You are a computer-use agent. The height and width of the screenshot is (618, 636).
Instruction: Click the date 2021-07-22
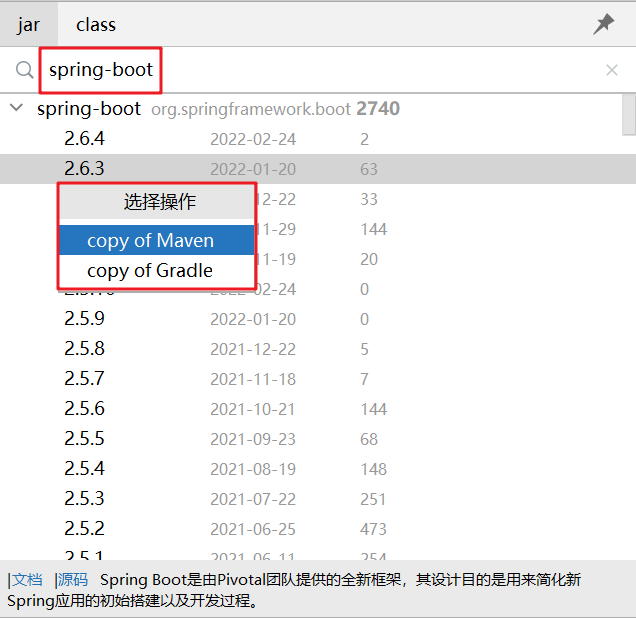click(x=253, y=500)
